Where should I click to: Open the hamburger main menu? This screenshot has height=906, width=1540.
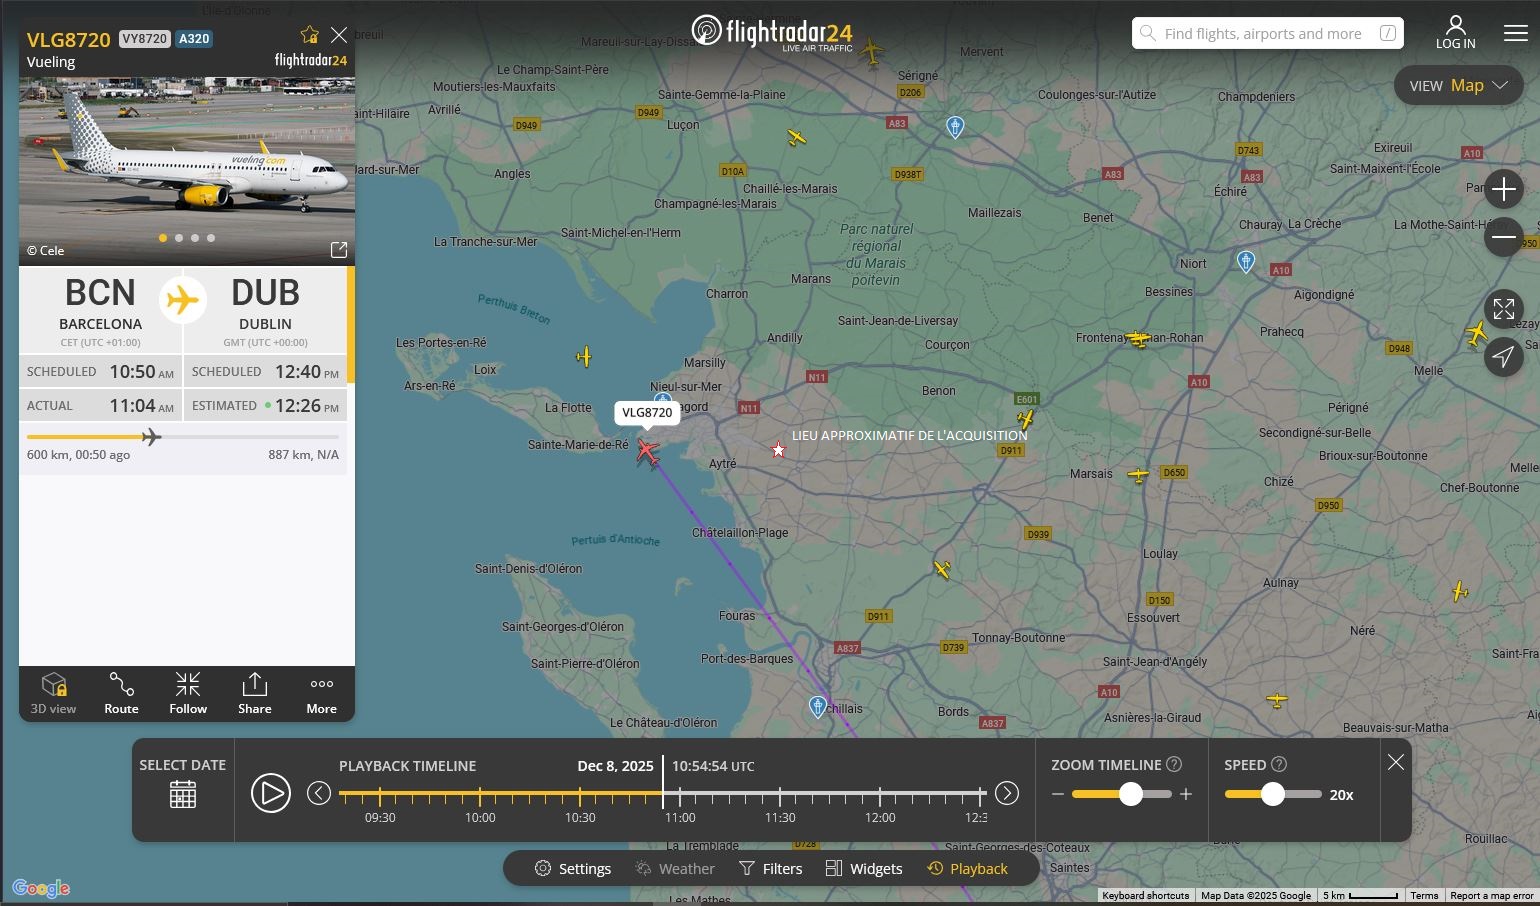[1515, 33]
